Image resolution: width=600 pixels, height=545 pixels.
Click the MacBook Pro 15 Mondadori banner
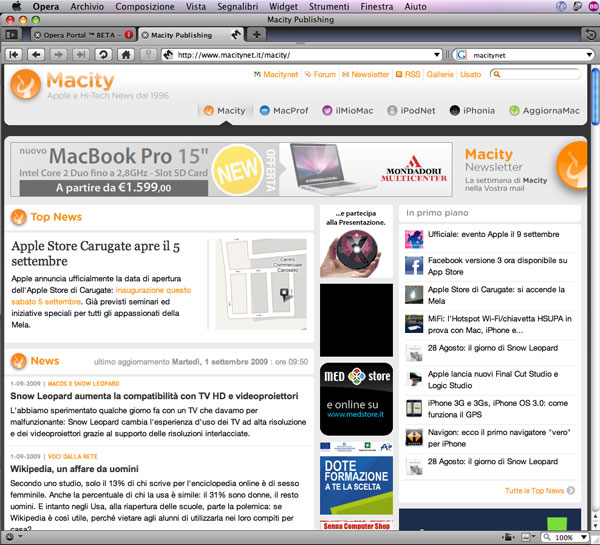tap(231, 170)
